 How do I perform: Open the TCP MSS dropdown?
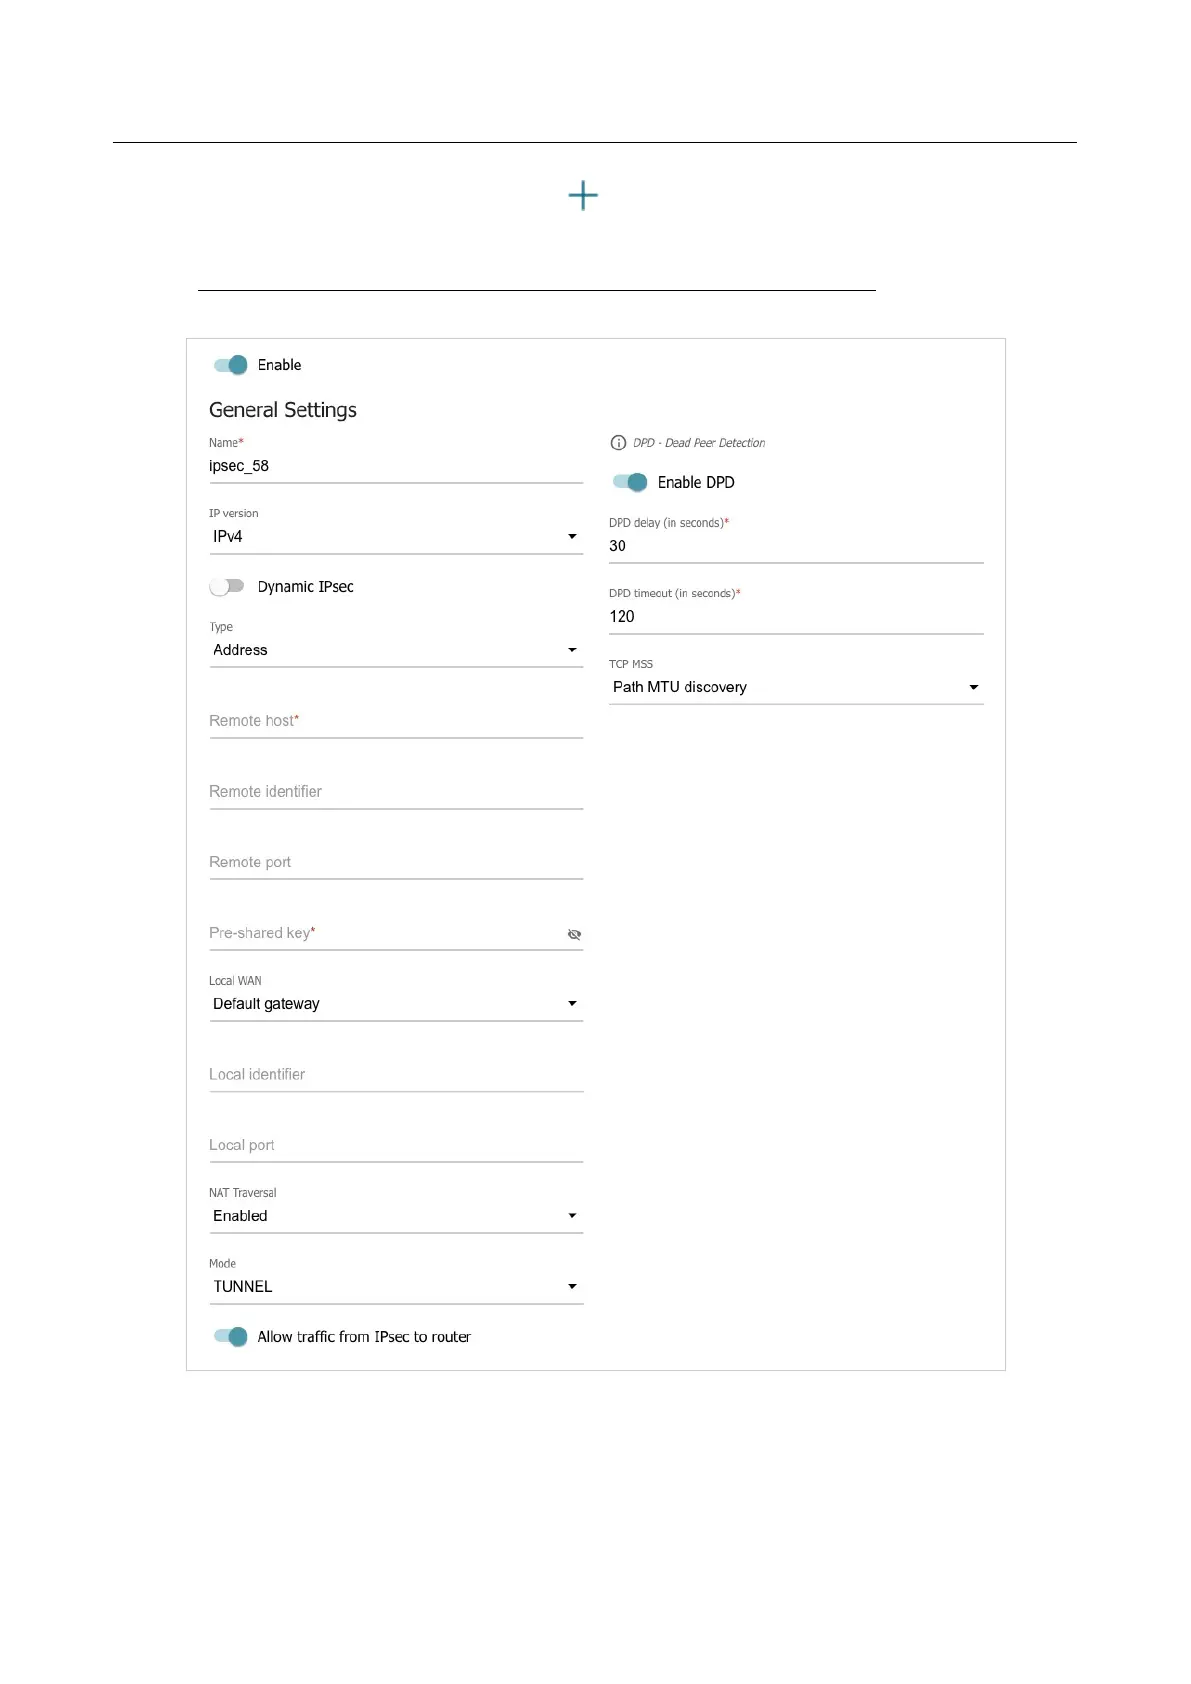point(795,687)
